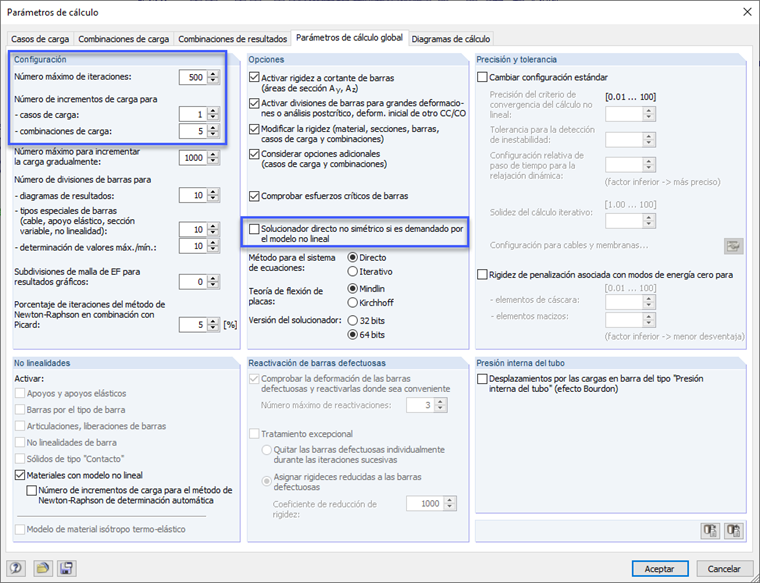Click the Tratamiento excepcional checkbox

[x=254, y=434]
